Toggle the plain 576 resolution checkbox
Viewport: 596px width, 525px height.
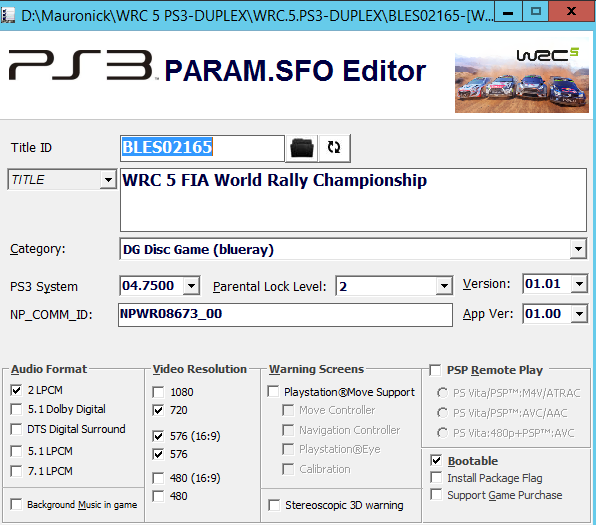click(x=158, y=454)
